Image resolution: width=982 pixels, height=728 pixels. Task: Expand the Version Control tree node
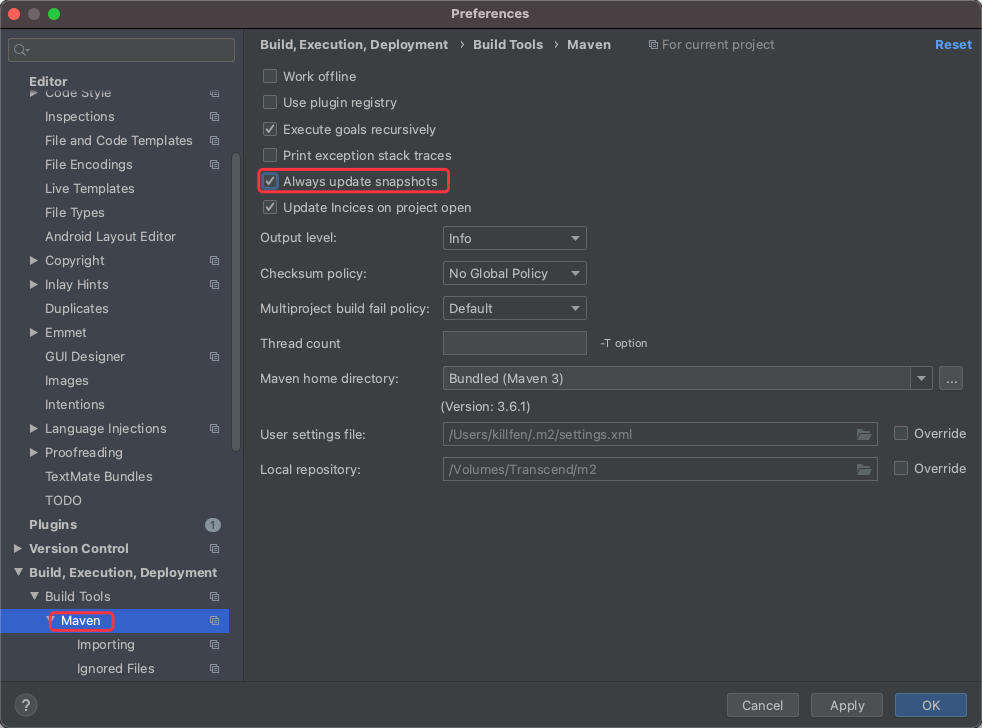click(18, 549)
